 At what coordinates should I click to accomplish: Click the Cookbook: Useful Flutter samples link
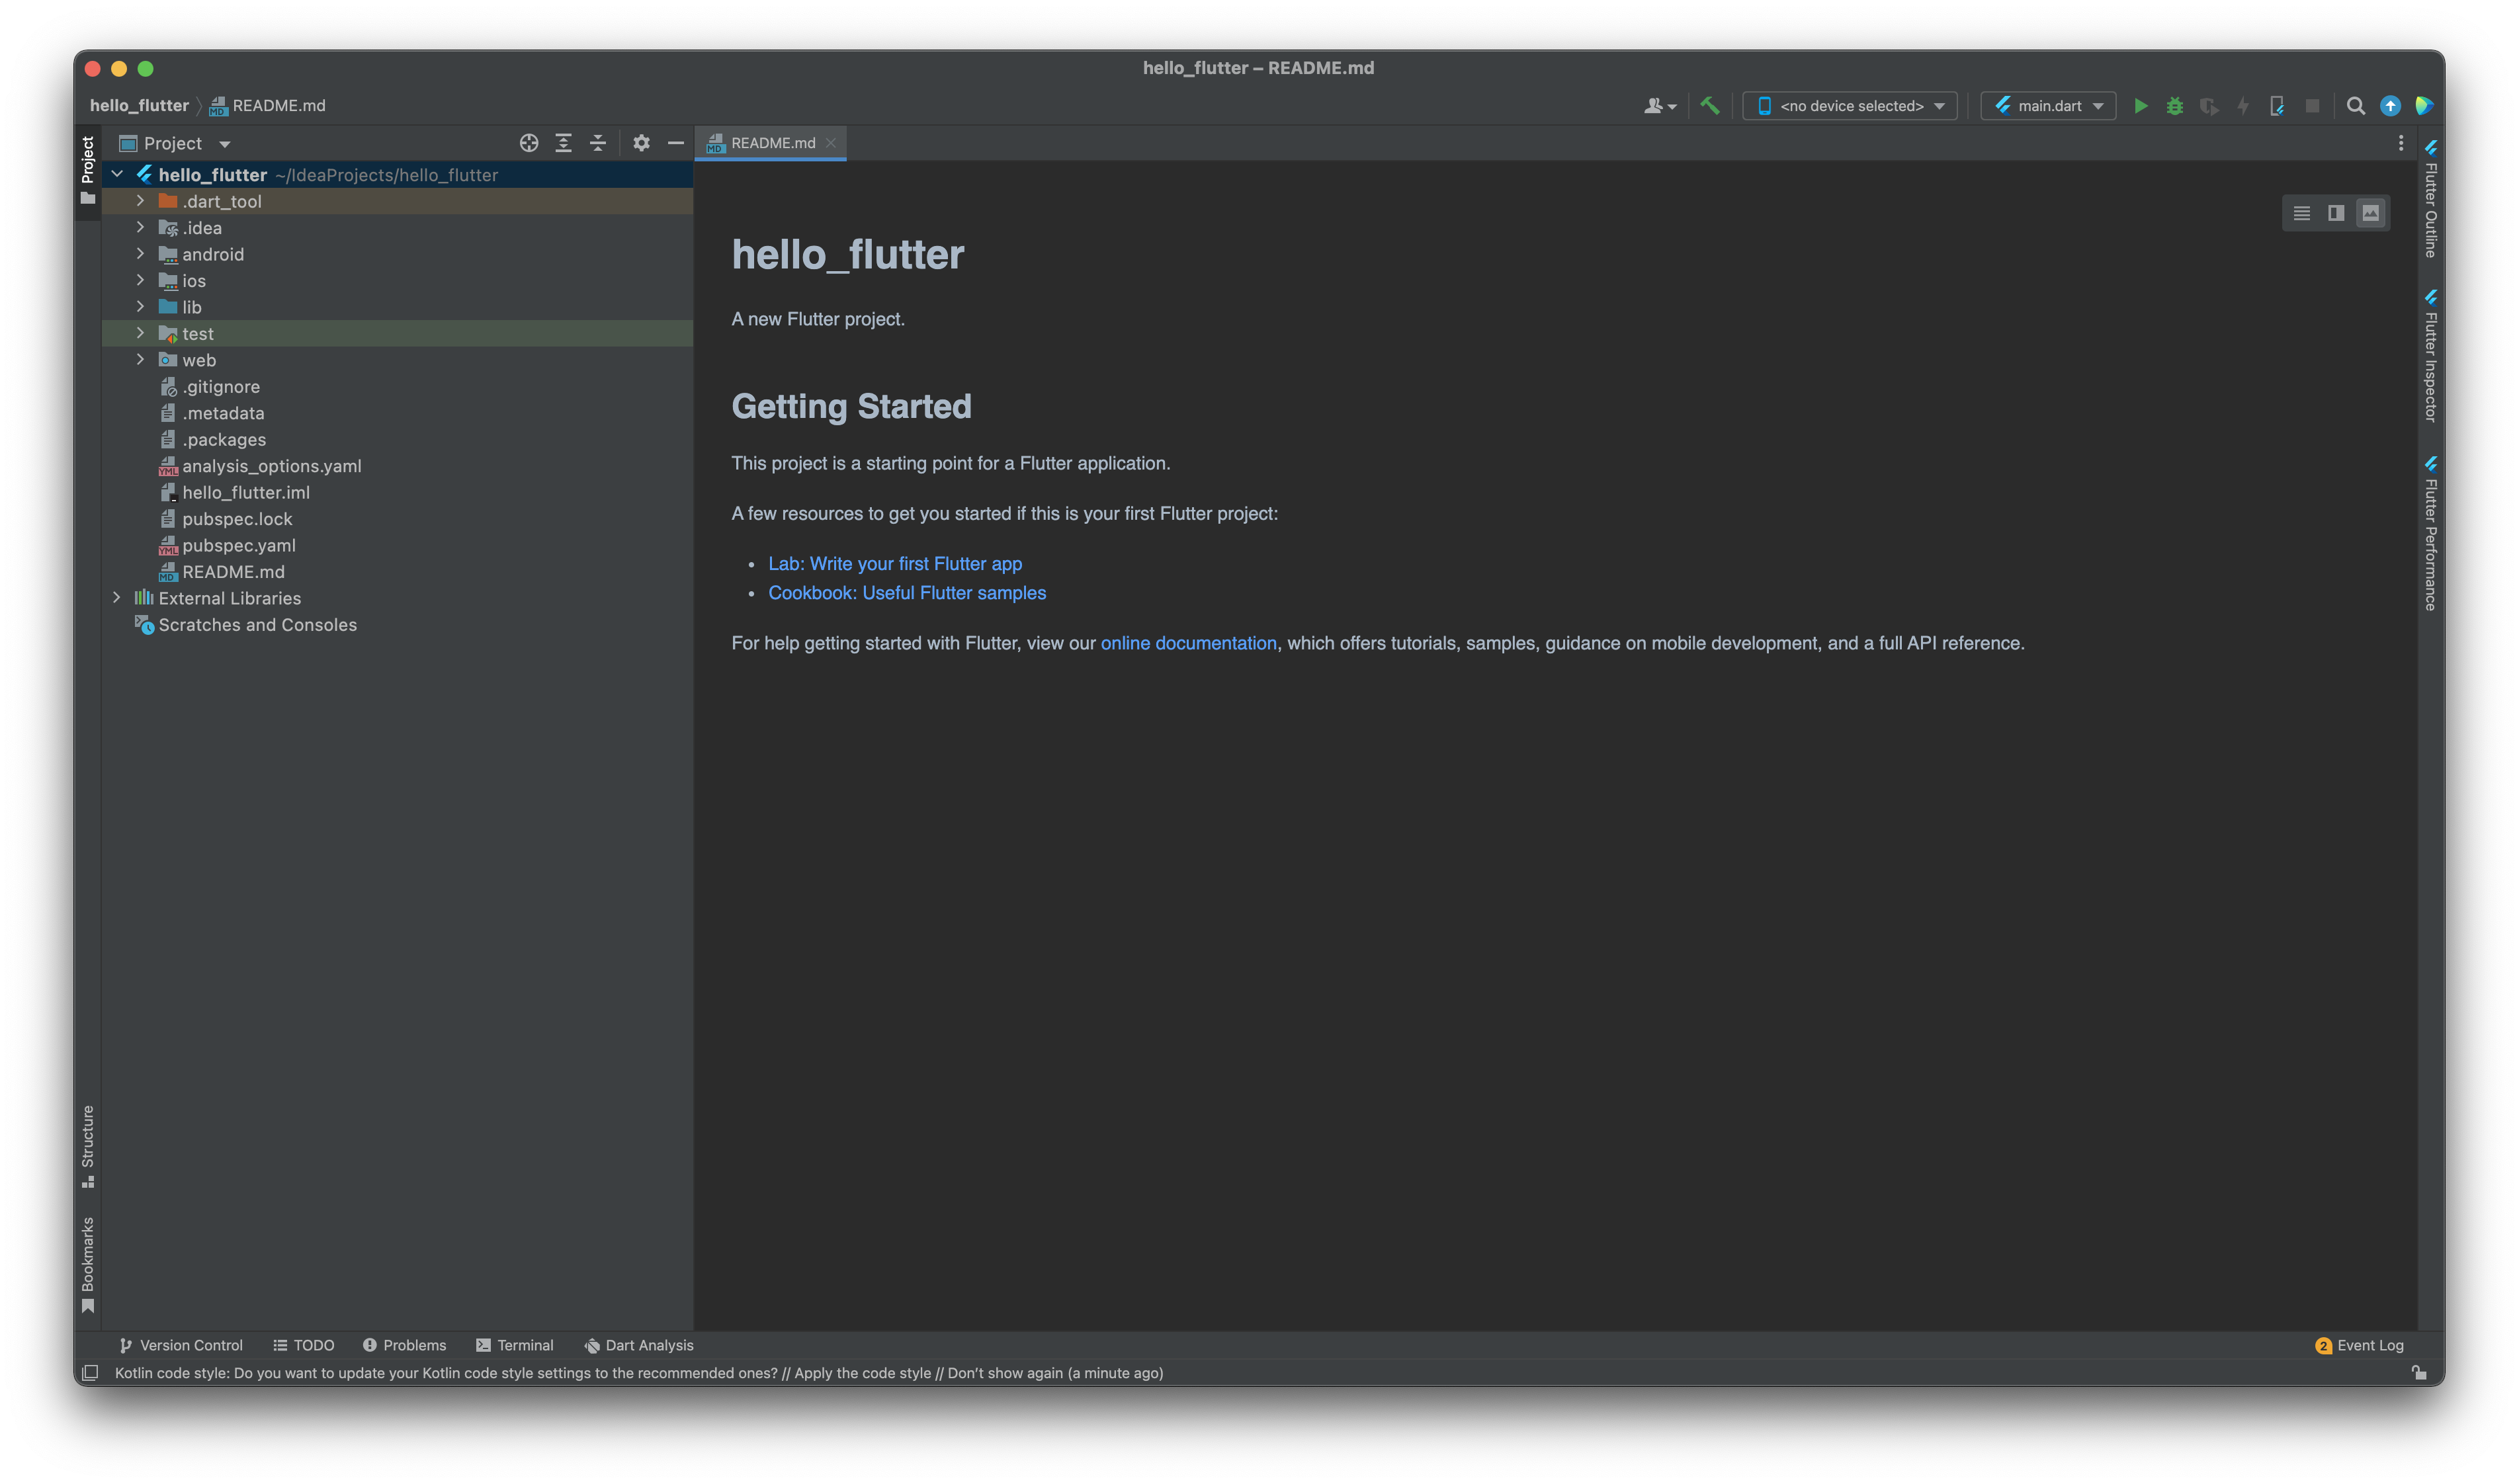(906, 593)
